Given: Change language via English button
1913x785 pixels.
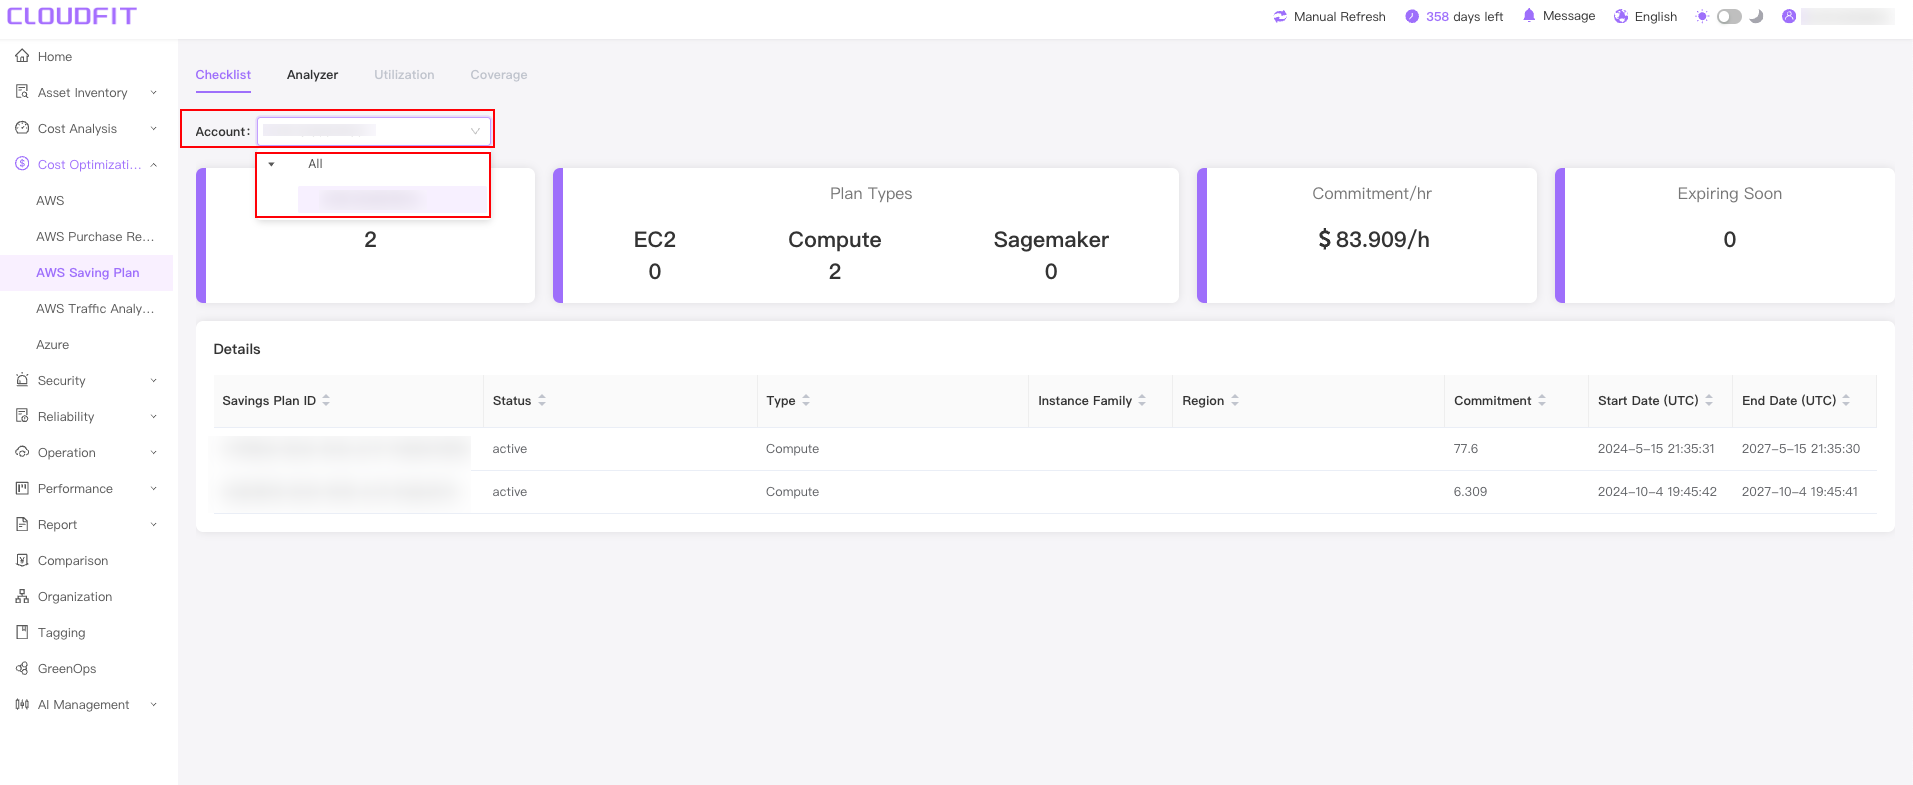Looking at the screenshot, I should pos(1645,16).
